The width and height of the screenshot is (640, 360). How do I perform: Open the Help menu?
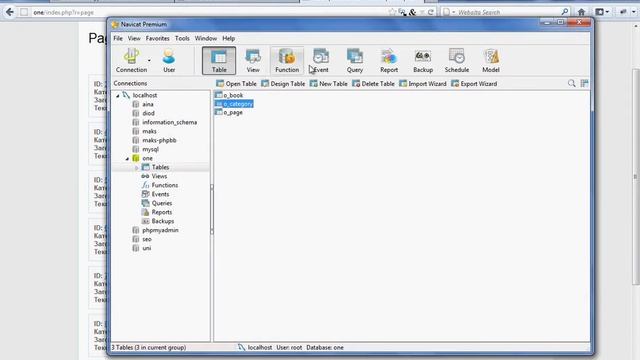(x=229, y=38)
